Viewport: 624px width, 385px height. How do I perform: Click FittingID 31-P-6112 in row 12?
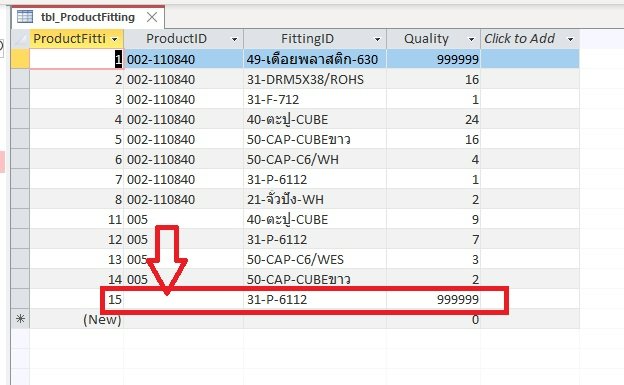coord(315,239)
